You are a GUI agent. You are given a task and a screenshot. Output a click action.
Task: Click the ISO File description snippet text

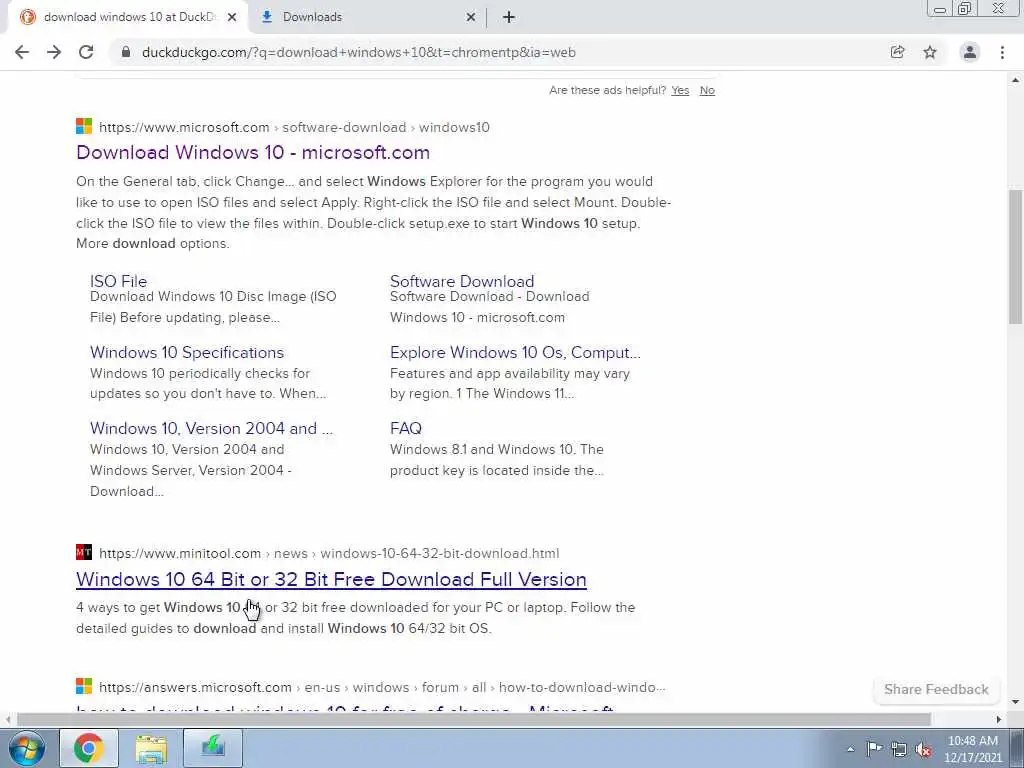[x=213, y=306]
